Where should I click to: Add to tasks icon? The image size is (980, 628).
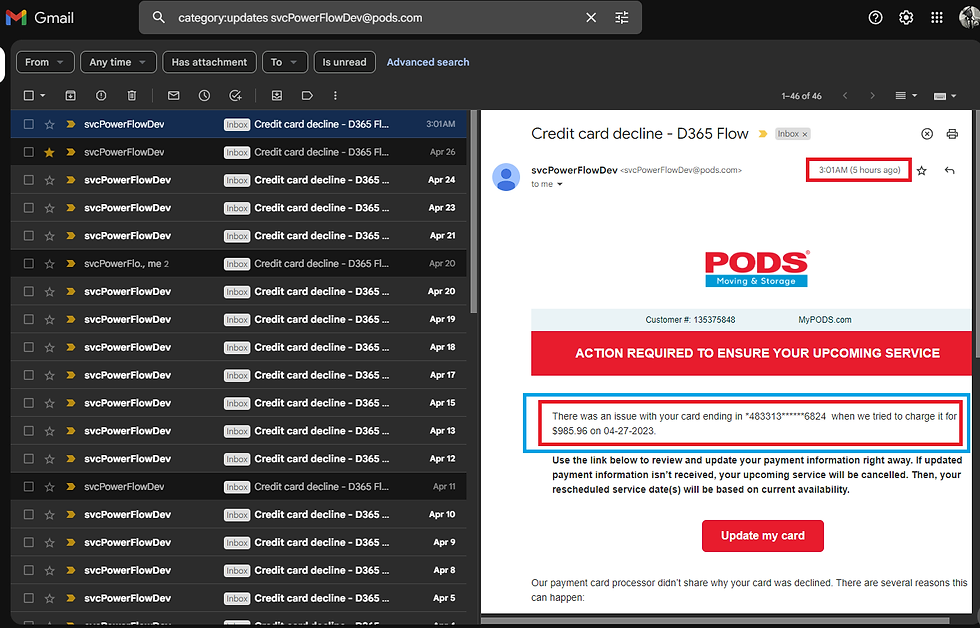point(235,96)
